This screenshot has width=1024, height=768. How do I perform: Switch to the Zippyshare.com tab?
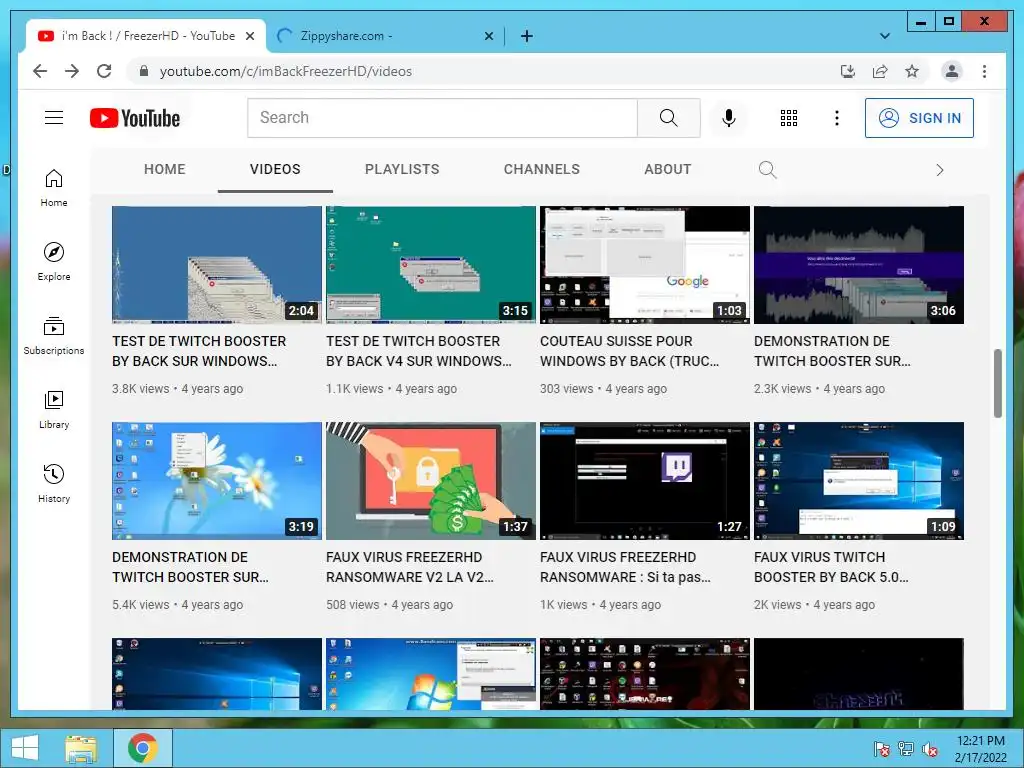(x=385, y=36)
